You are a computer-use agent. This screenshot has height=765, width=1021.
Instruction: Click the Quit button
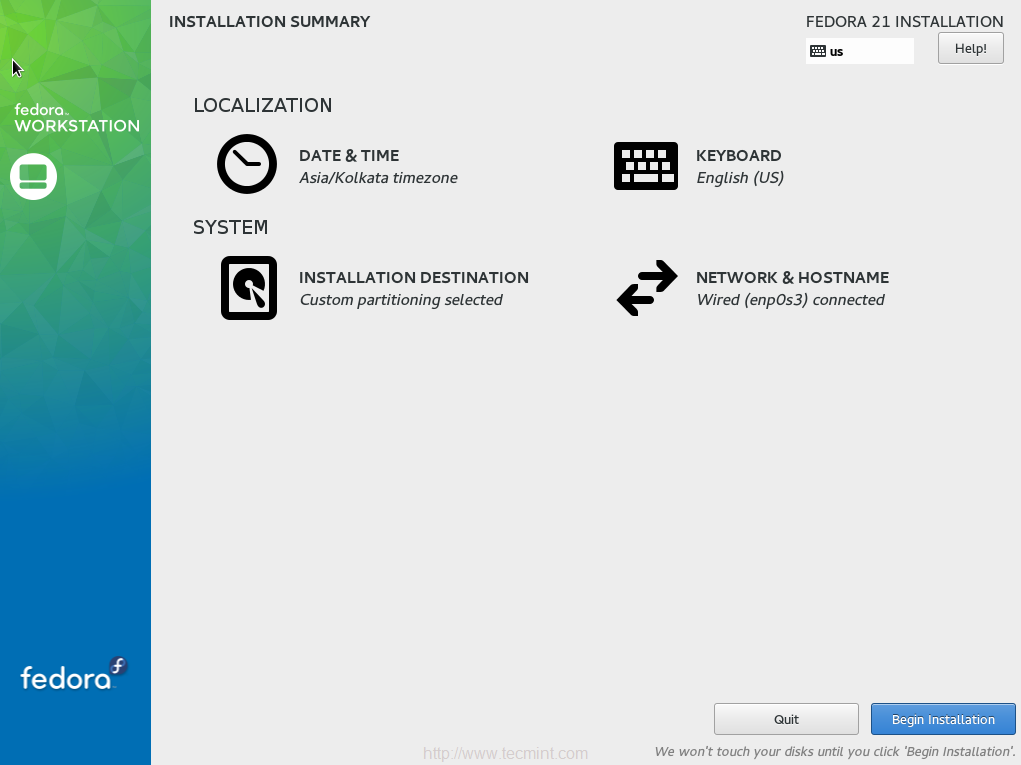pos(786,719)
